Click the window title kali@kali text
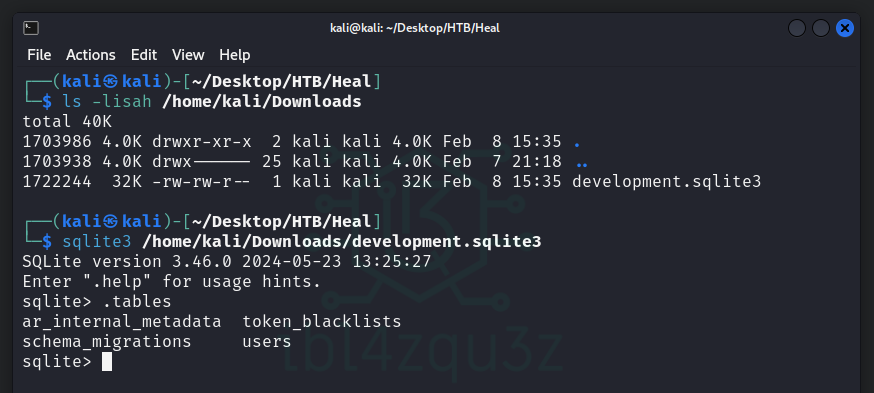 point(415,28)
